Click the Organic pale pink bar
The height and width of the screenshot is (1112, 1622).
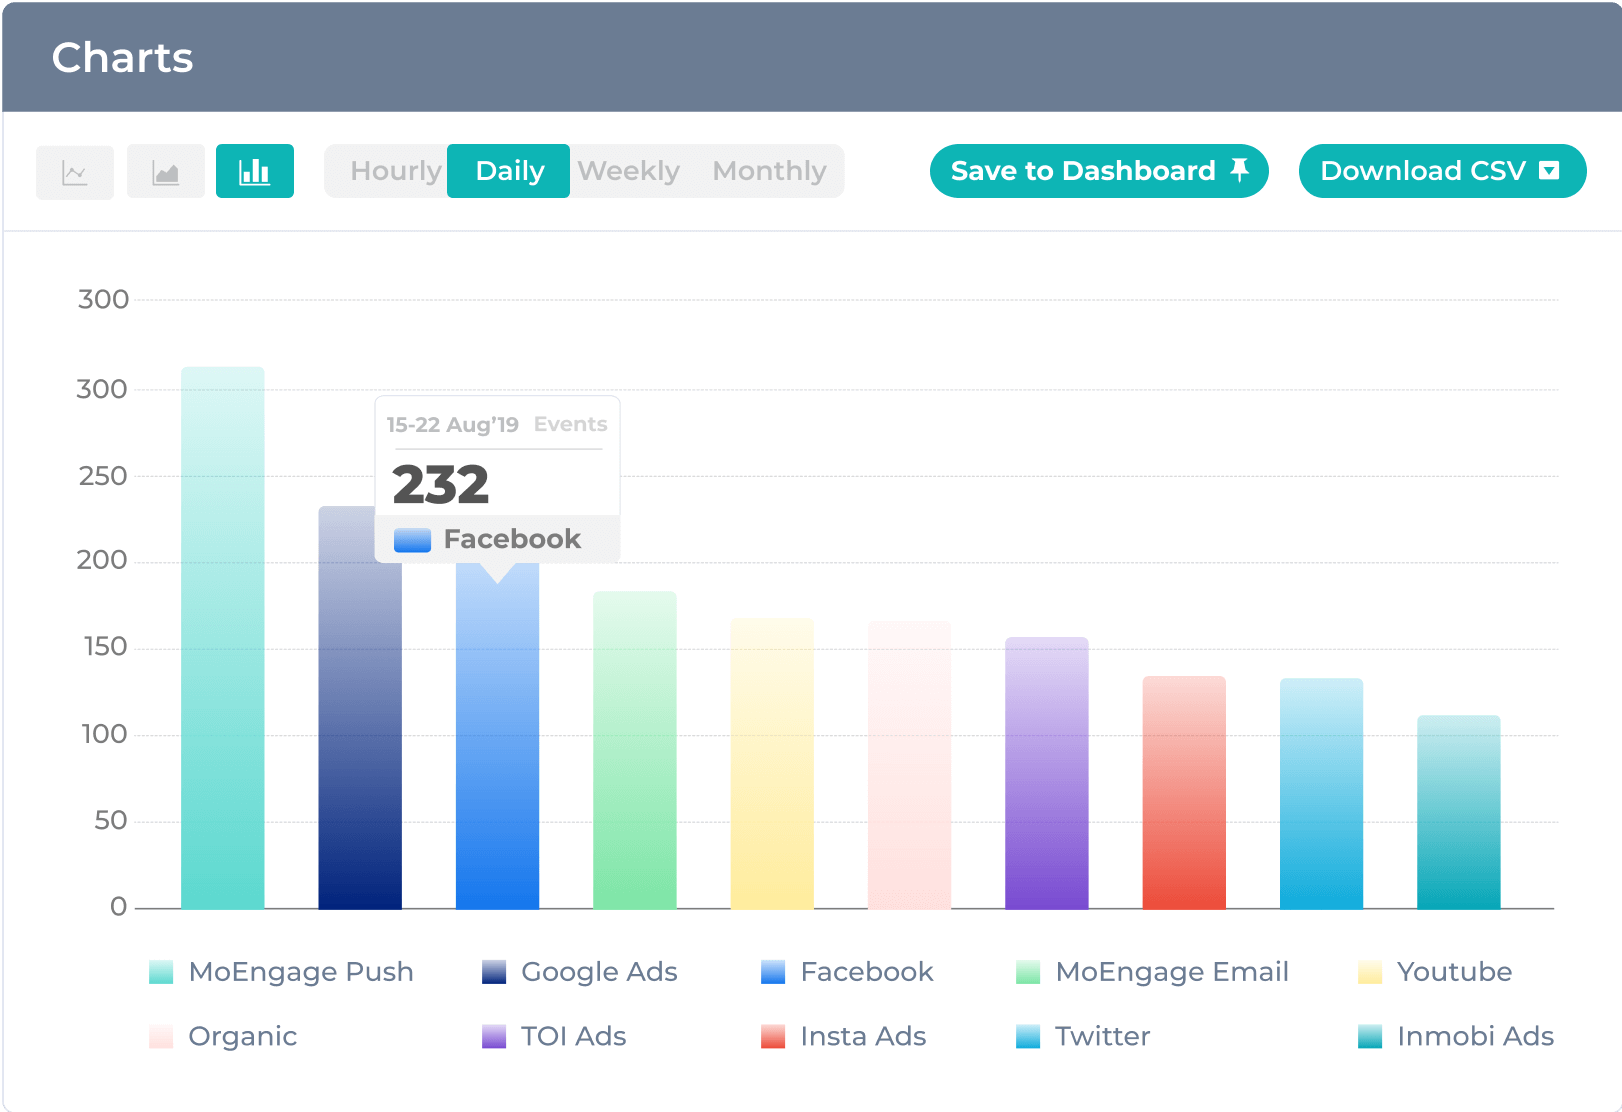[909, 765]
